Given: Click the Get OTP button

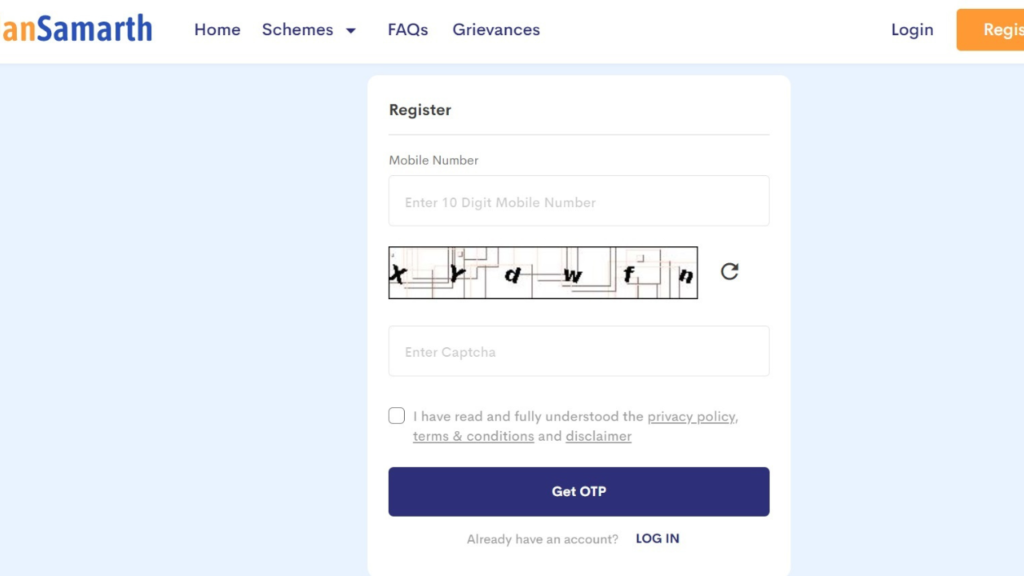Looking at the screenshot, I should [579, 491].
